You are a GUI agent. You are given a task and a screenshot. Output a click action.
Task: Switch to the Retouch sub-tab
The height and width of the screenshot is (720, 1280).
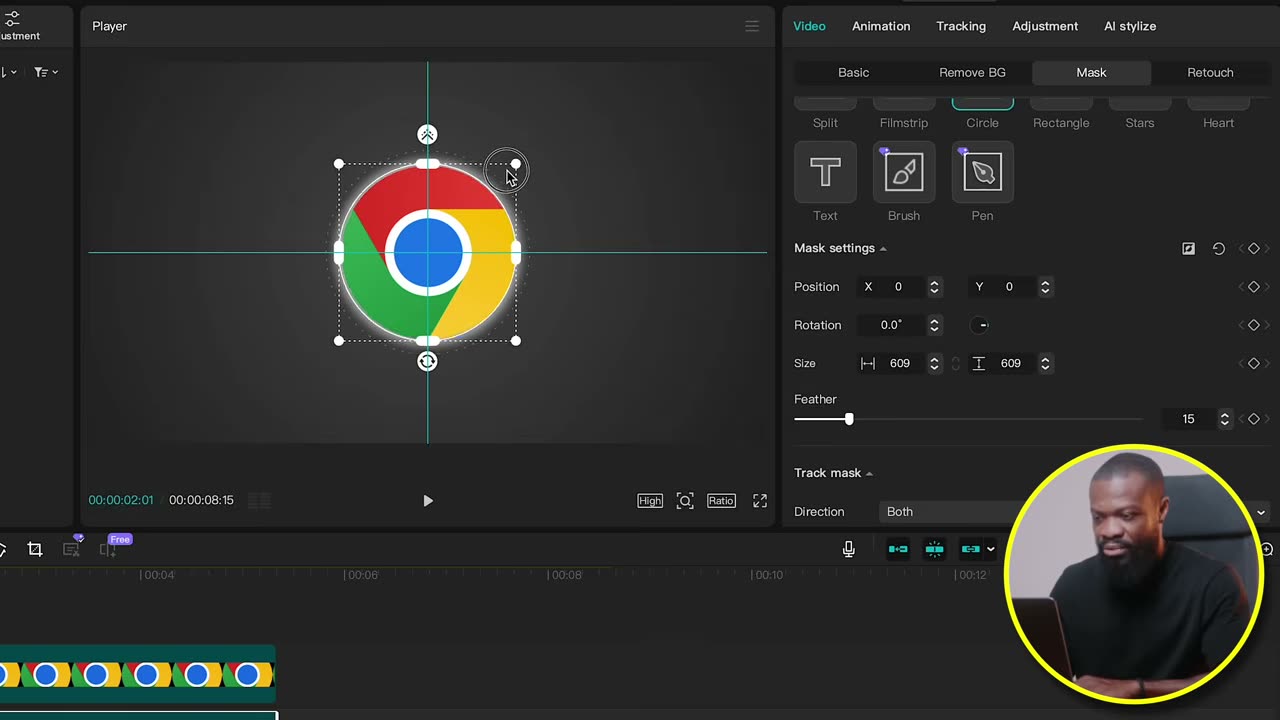1210,73
